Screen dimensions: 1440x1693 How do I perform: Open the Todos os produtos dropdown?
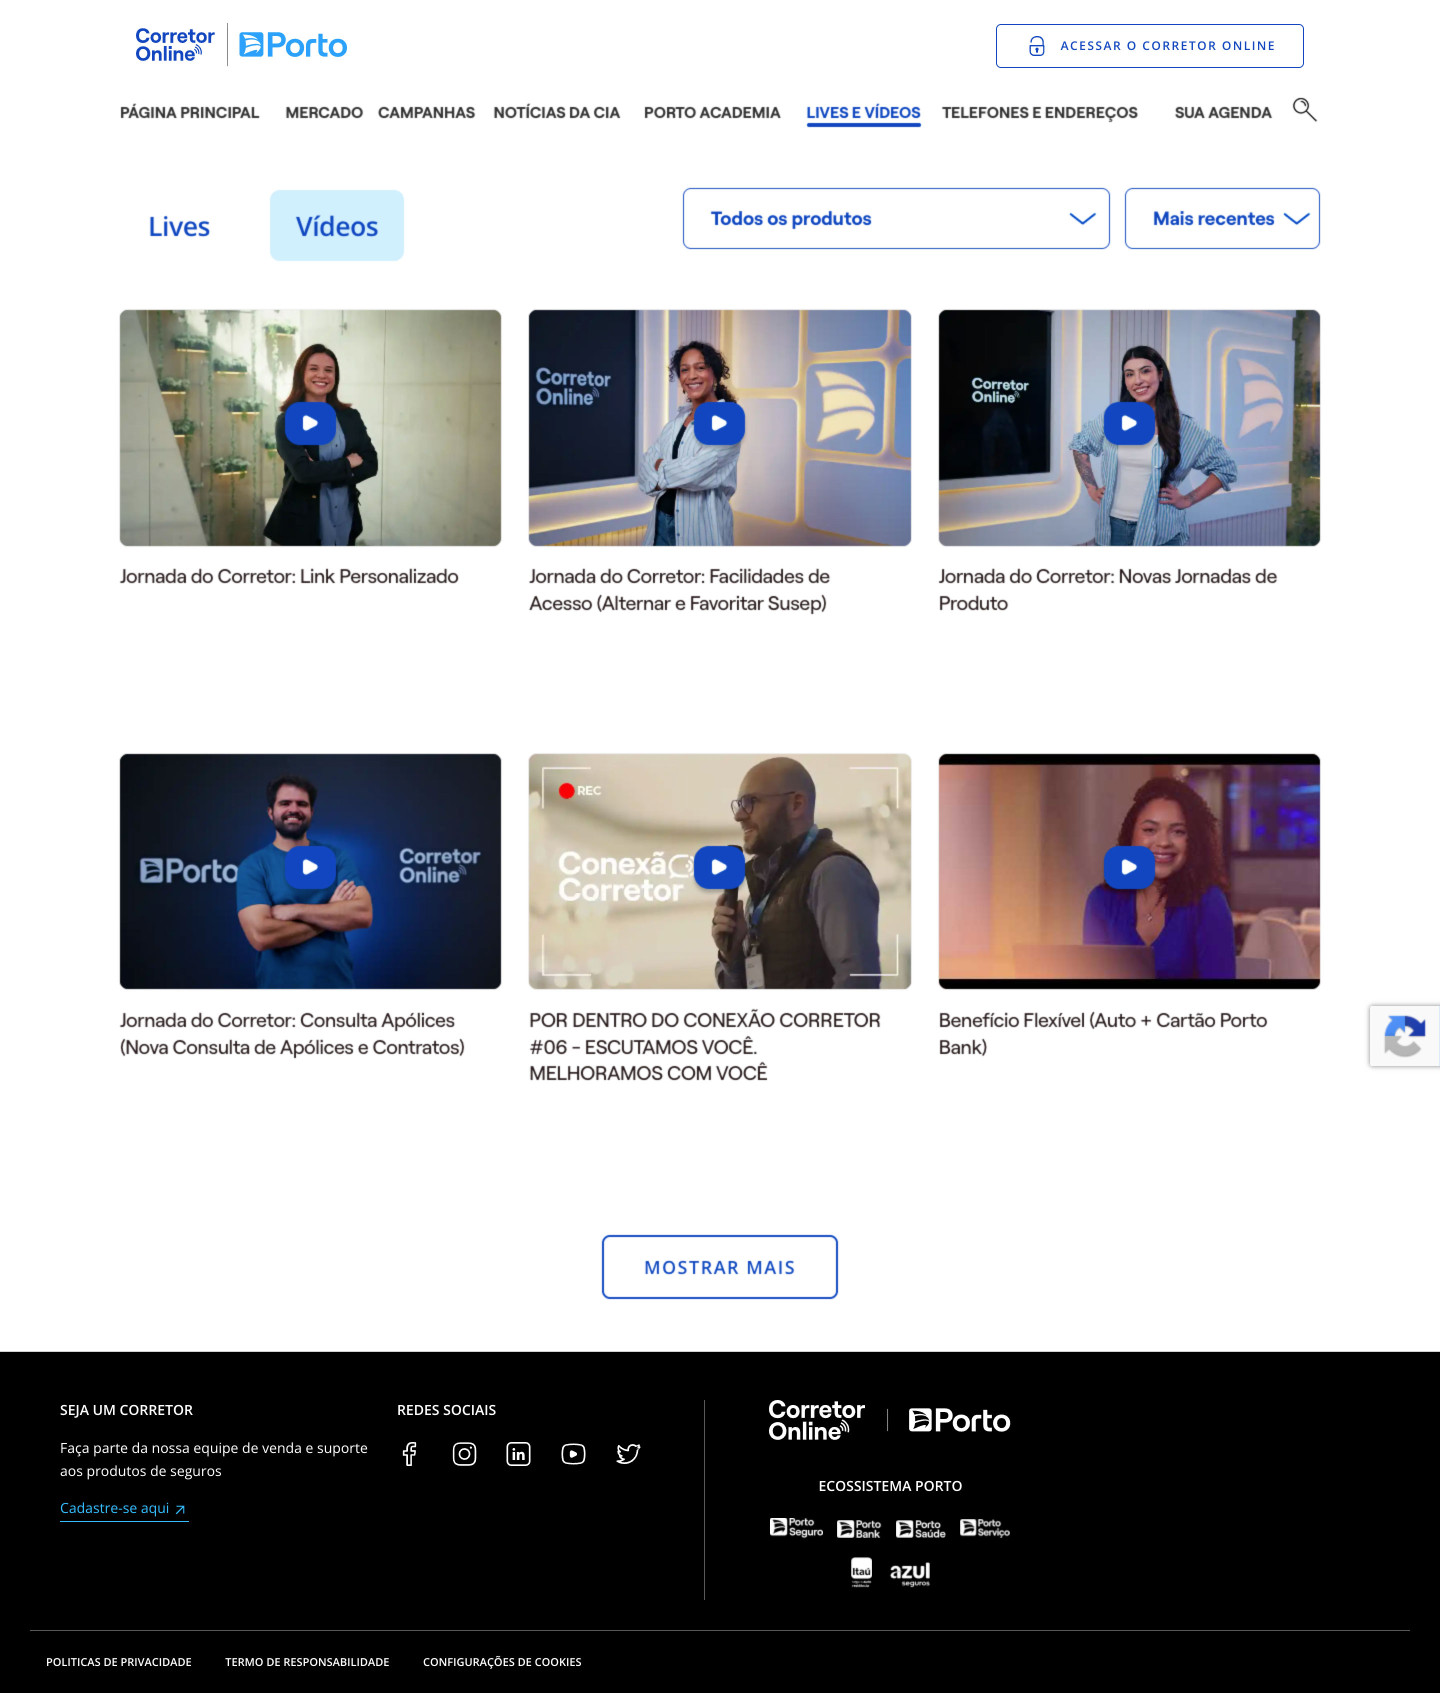896,218
